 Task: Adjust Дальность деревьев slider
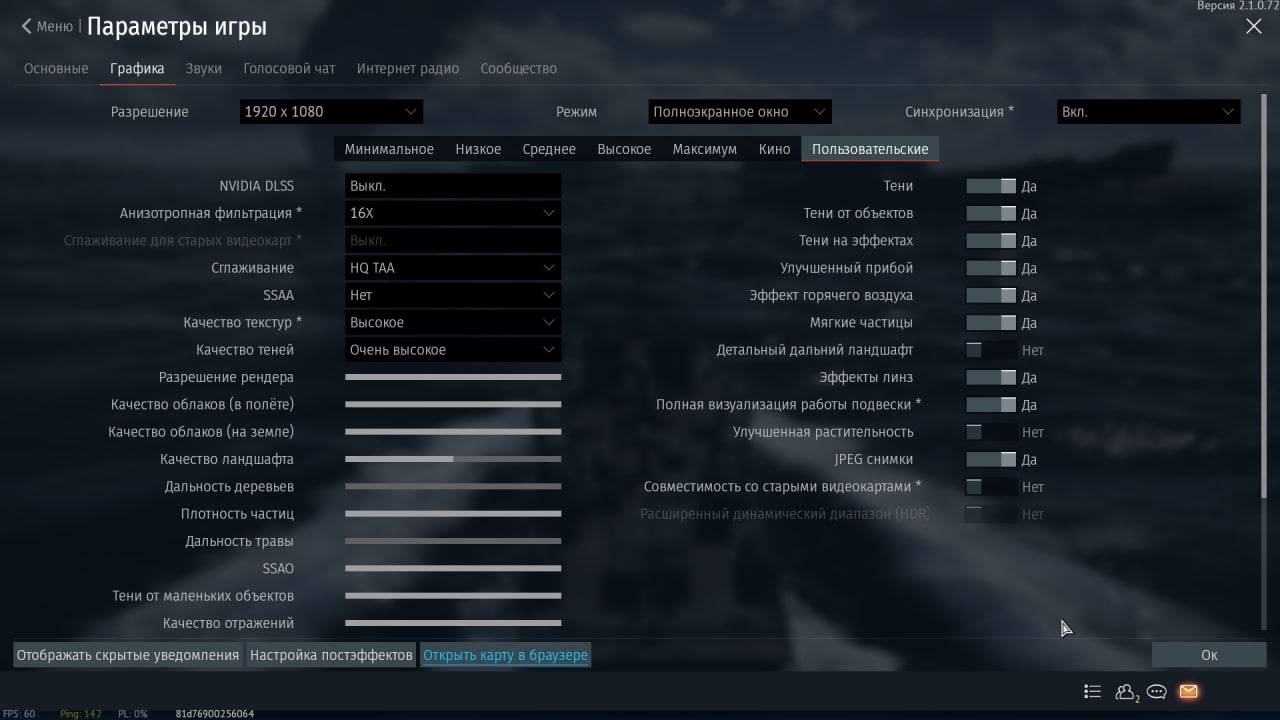[x=453, y=486]
